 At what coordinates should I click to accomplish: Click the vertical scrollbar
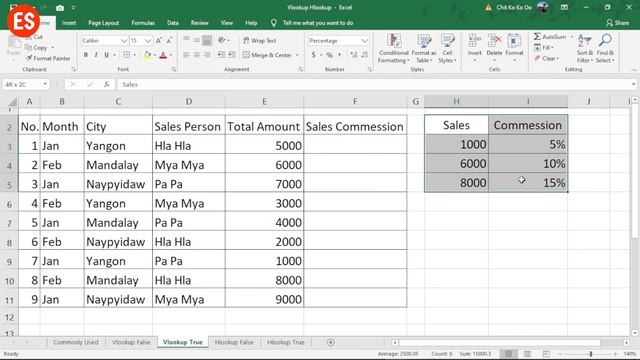tap(635, 170)
